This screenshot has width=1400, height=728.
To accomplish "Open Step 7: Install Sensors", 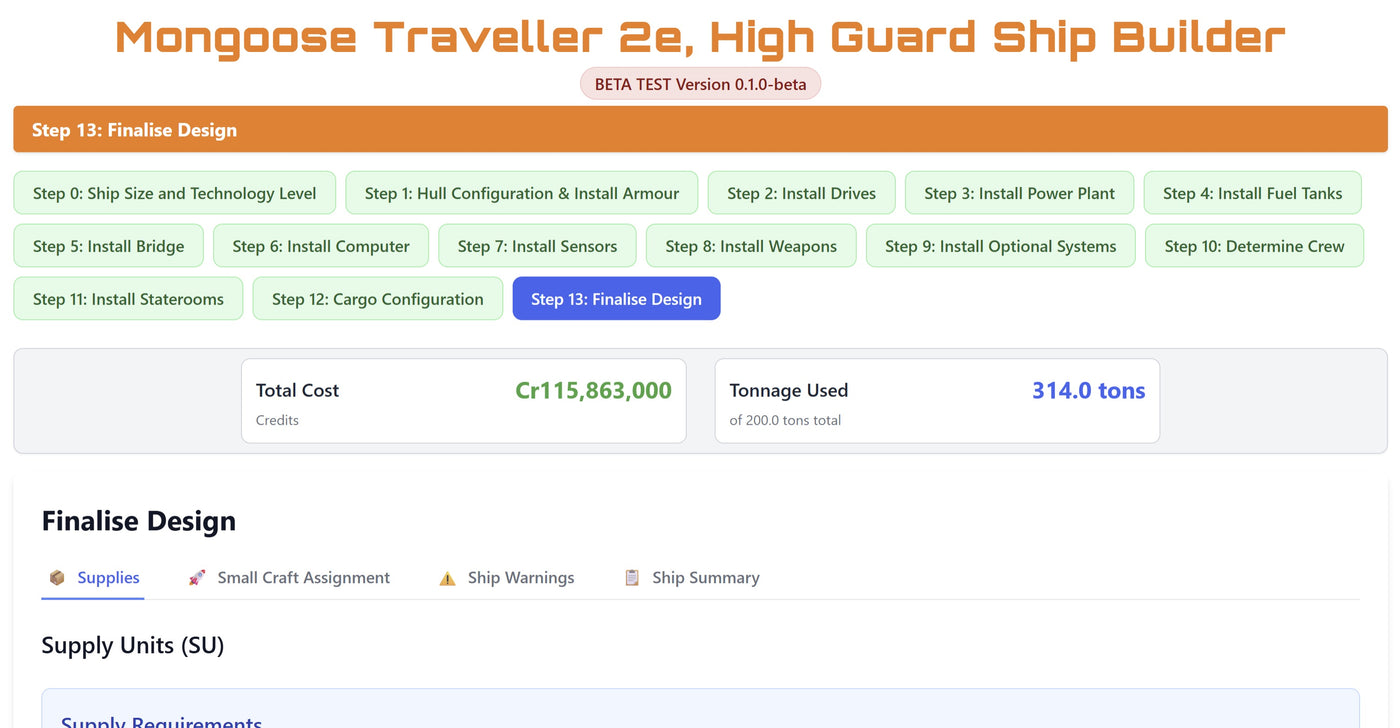I will 537,246.
